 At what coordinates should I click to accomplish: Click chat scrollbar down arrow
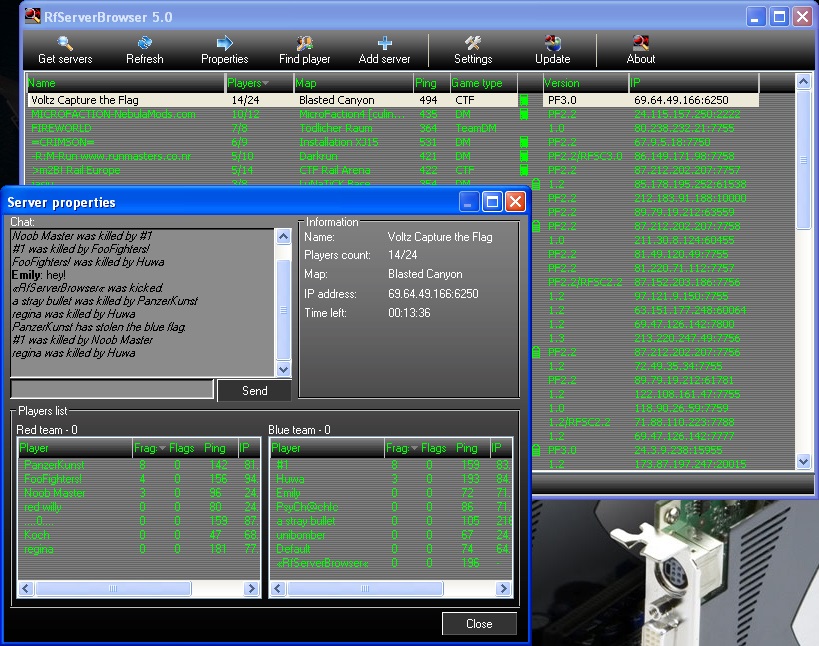click(283, 369)
